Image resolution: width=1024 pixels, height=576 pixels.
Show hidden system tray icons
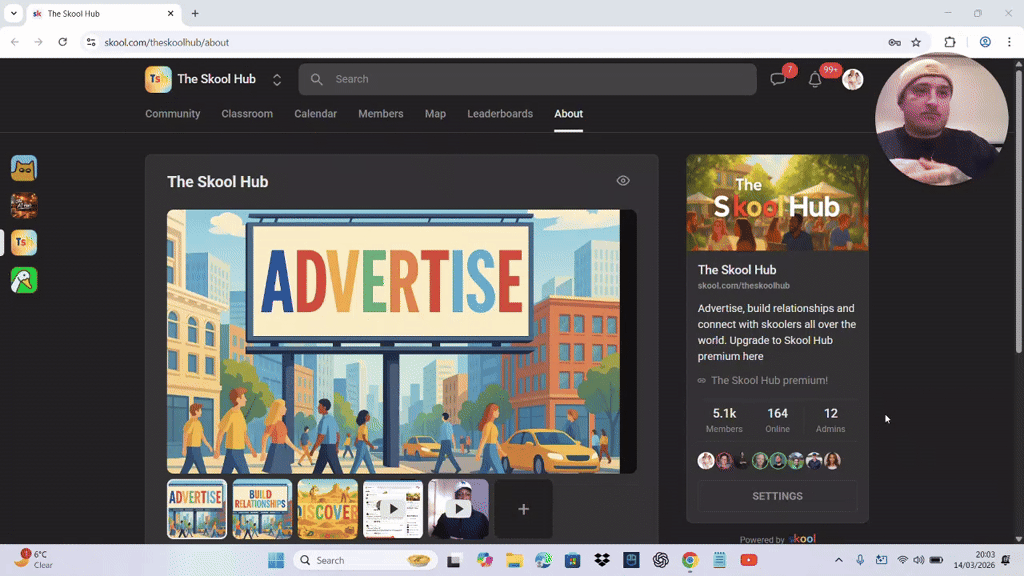pyautogui.click(x=839, y=560)
